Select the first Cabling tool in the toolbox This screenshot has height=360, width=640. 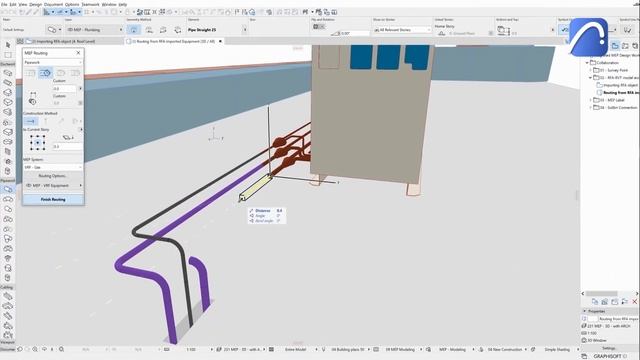pos(7,296)
